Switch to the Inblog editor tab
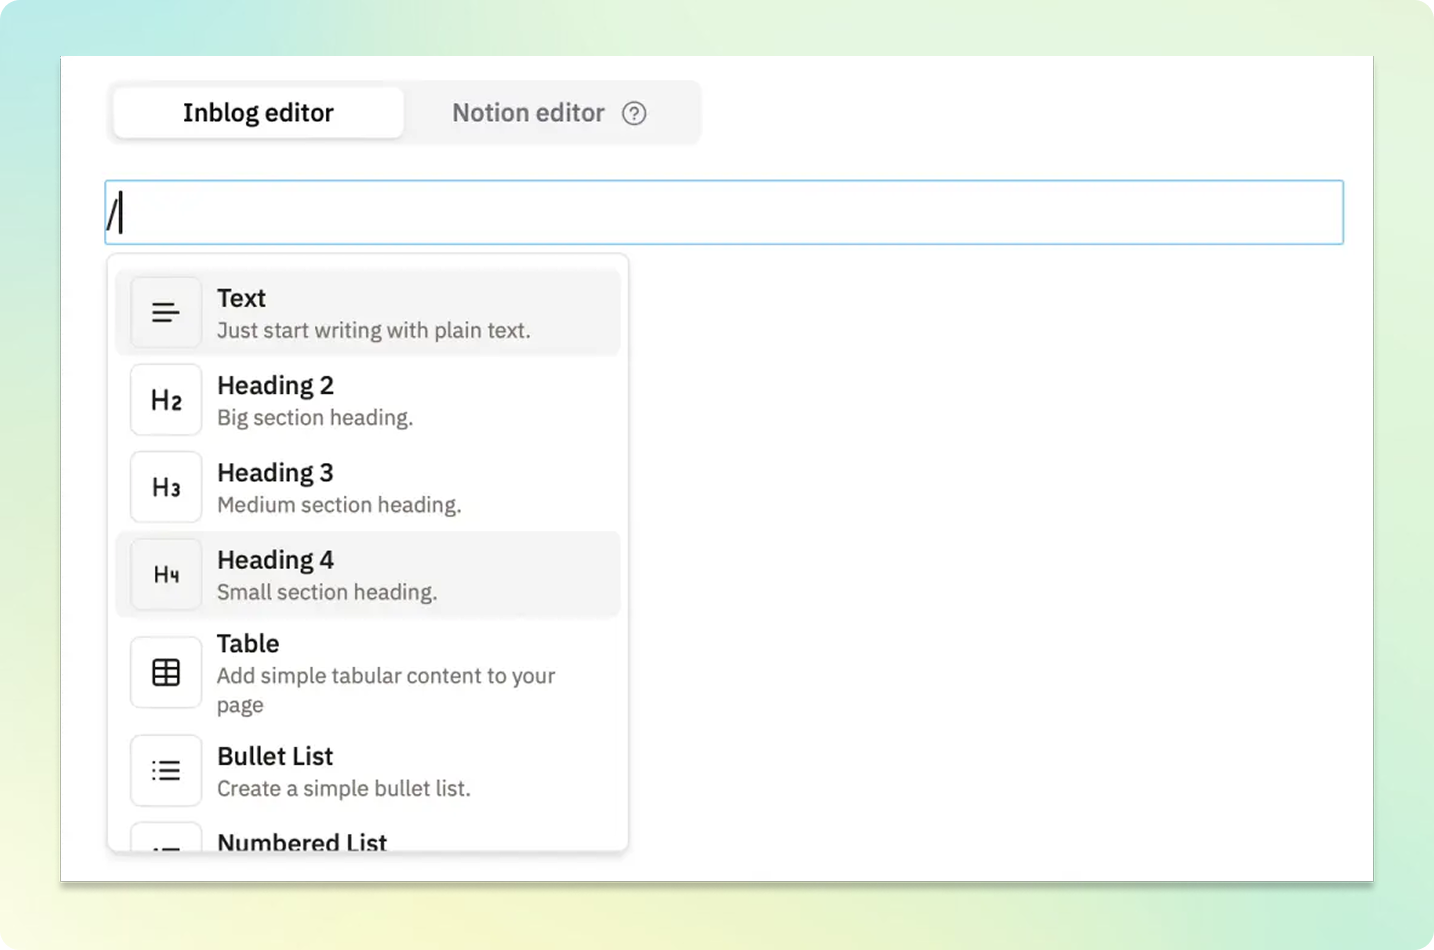 click(258, 113)
